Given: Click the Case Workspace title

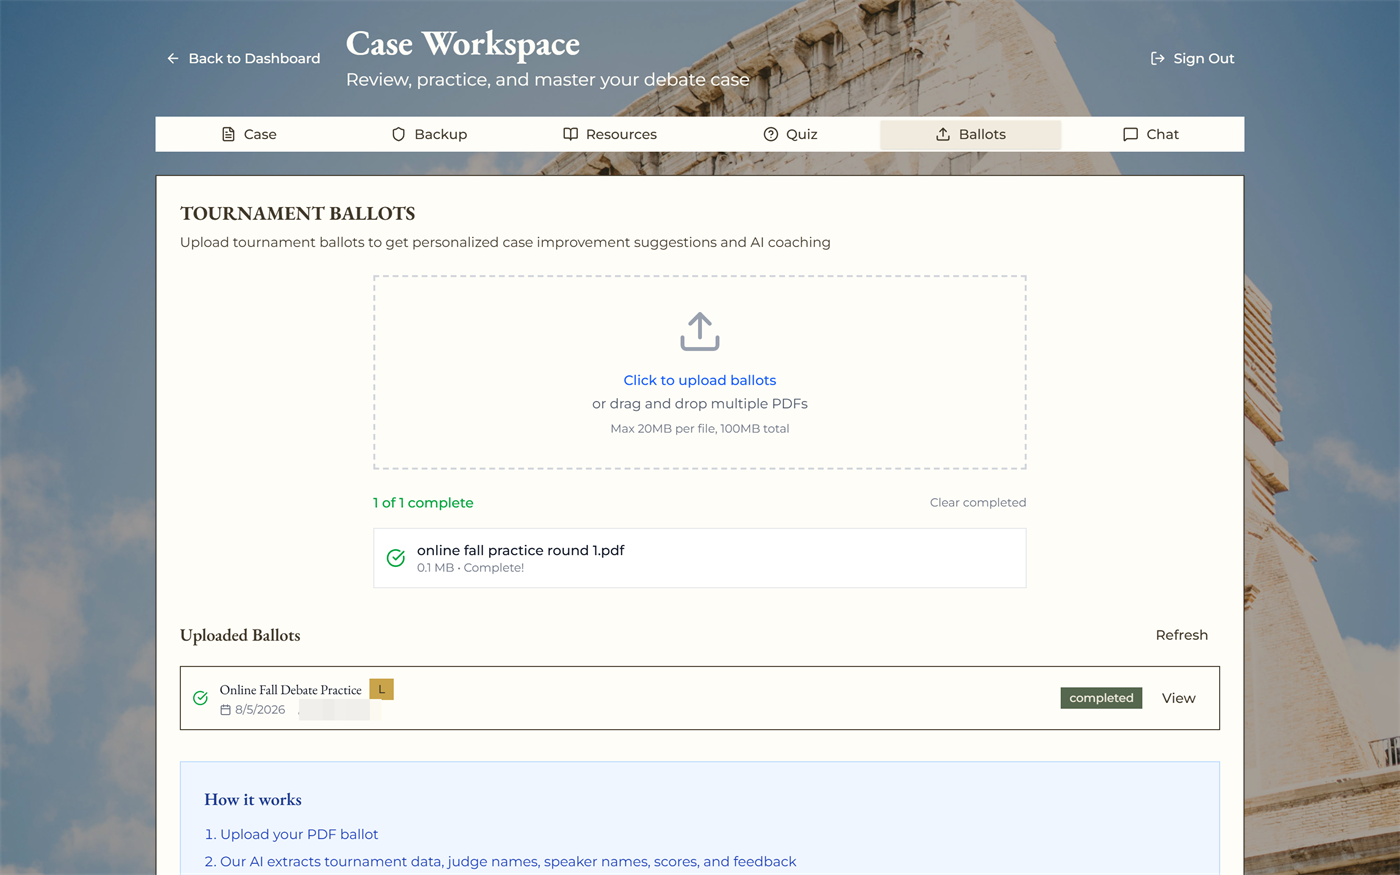Looking at the screenshot, I should tap(463, 44).
